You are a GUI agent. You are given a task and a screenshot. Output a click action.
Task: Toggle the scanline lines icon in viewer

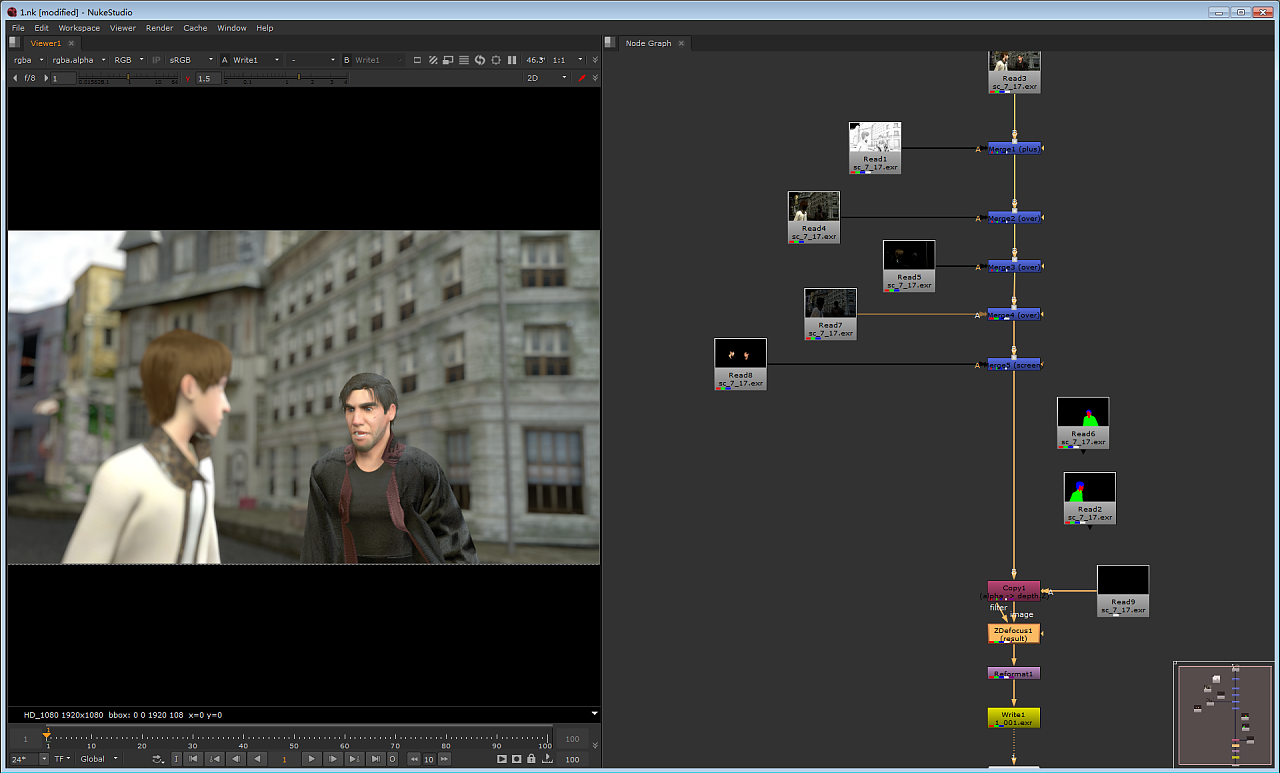point(464,60)
